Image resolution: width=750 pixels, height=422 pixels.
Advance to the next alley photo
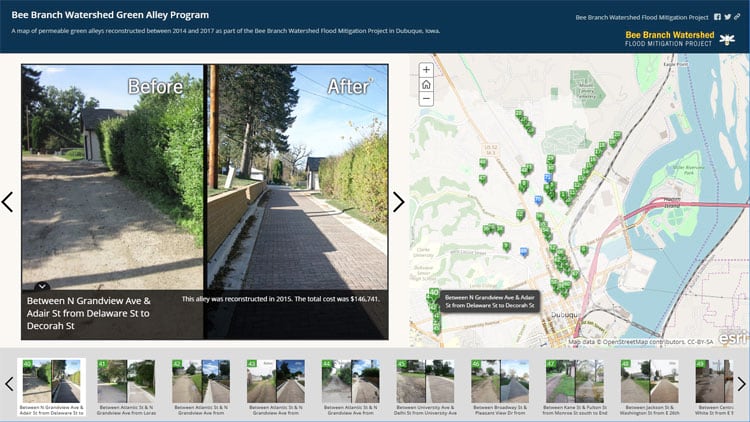[398, 202]
